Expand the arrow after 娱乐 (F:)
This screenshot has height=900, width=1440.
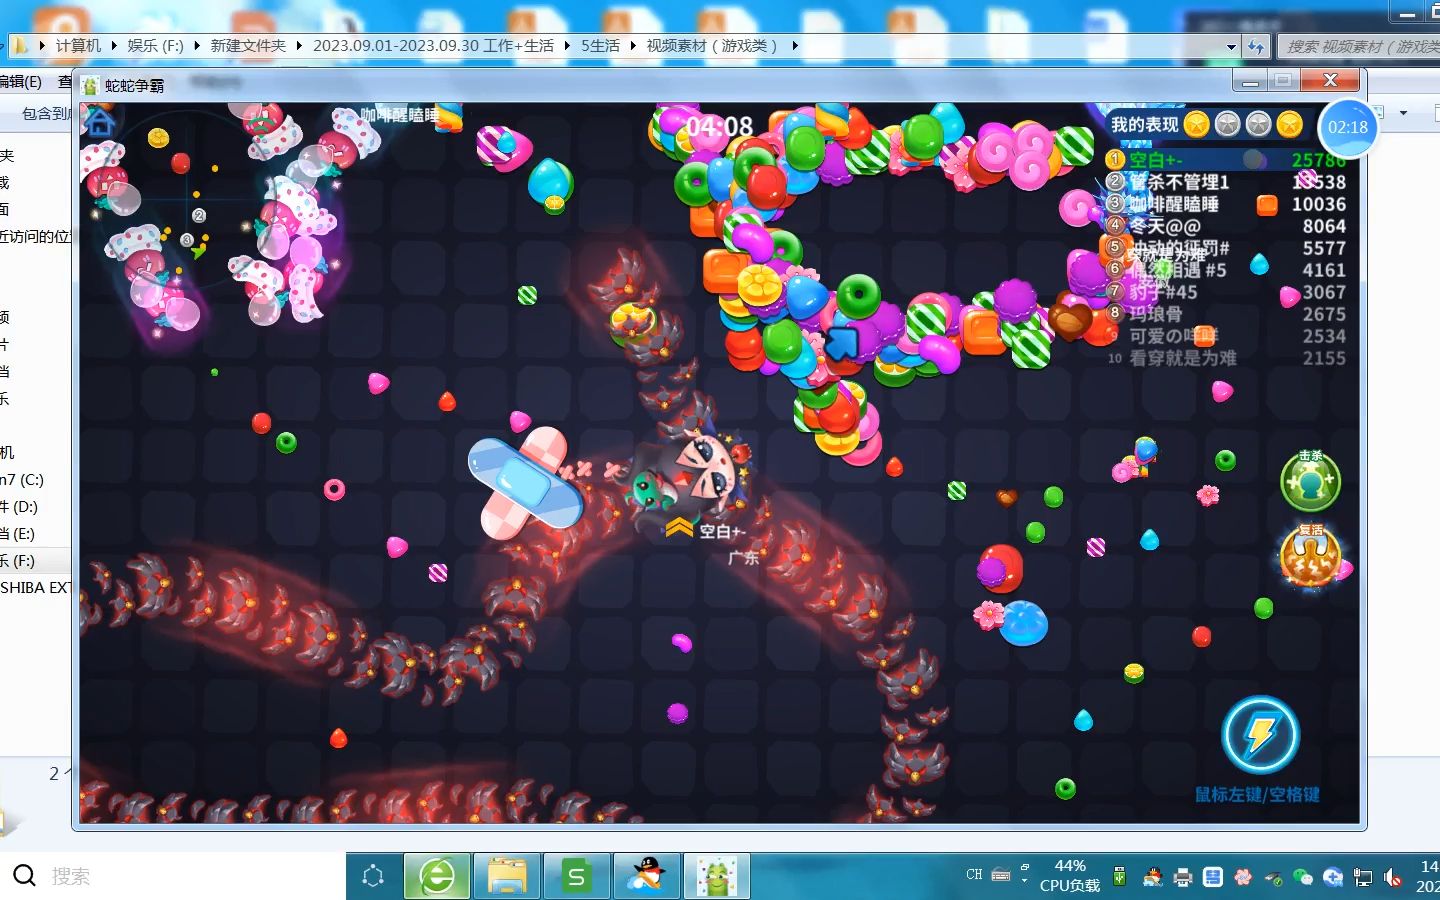point(197,46)
